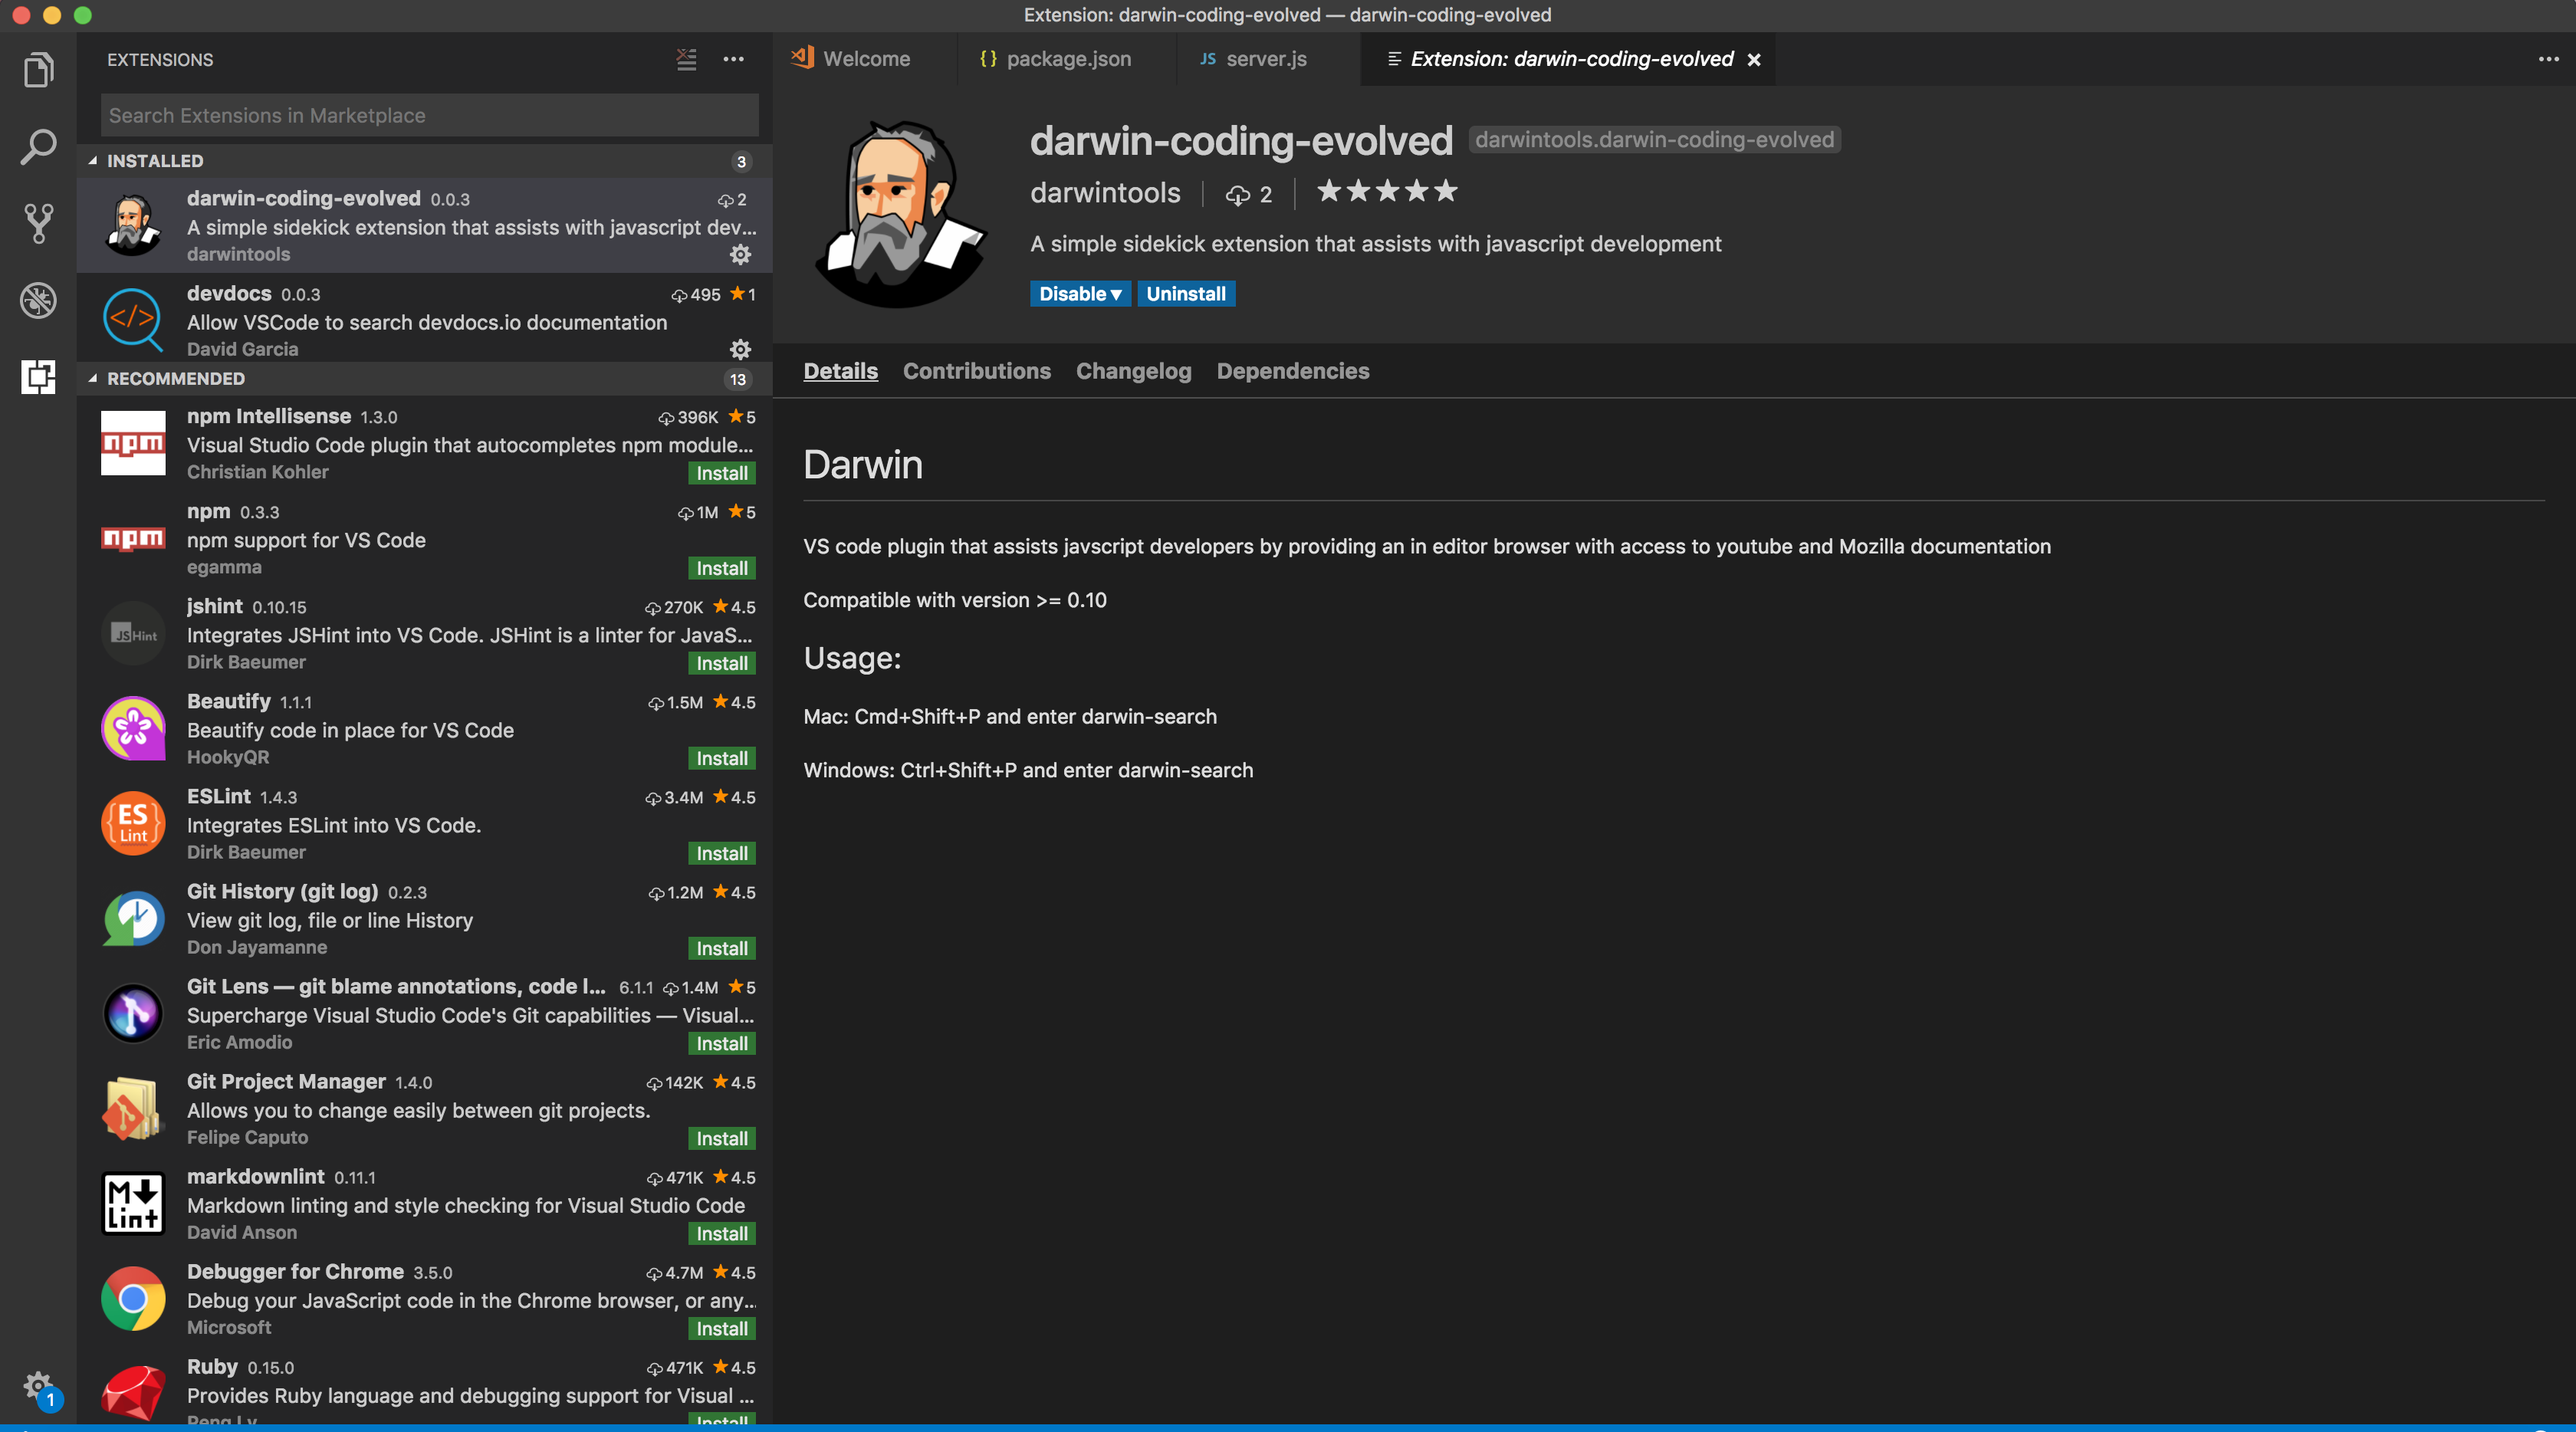
Task: Close the Extension: darwin-coding-evolved tab
Action: click(1753, 60)
